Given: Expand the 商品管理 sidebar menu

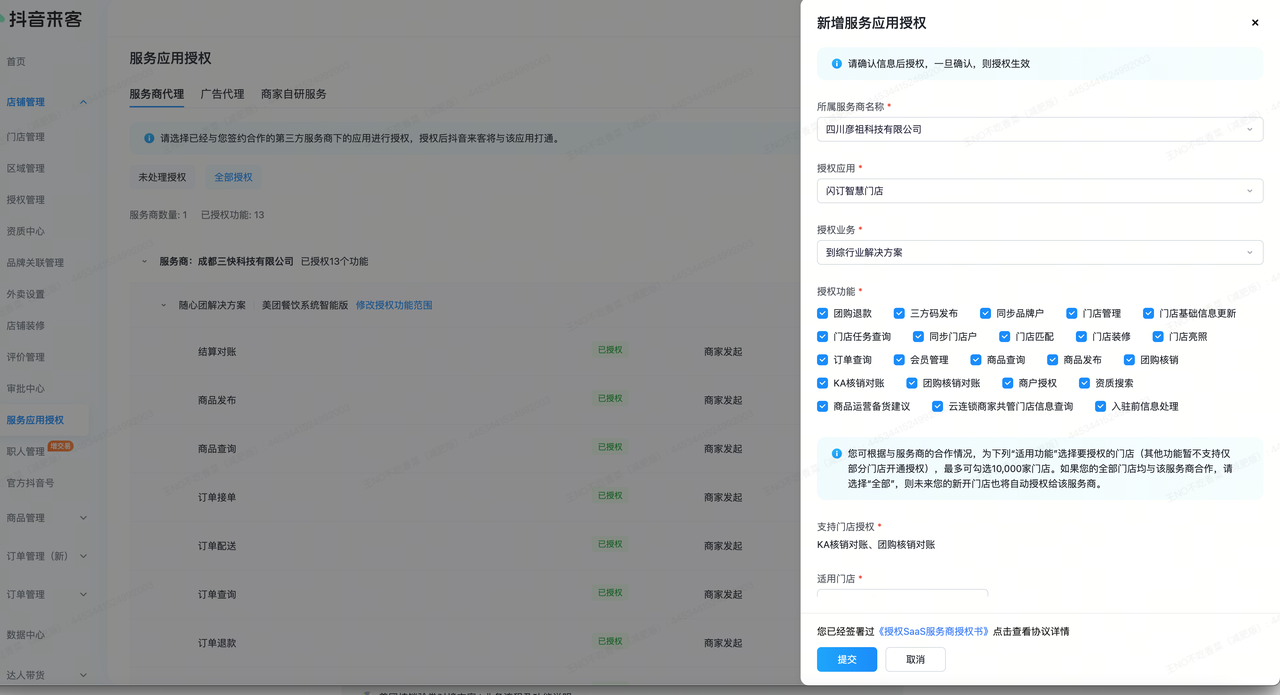Looking at the screenshot, I should click(83, 518).
